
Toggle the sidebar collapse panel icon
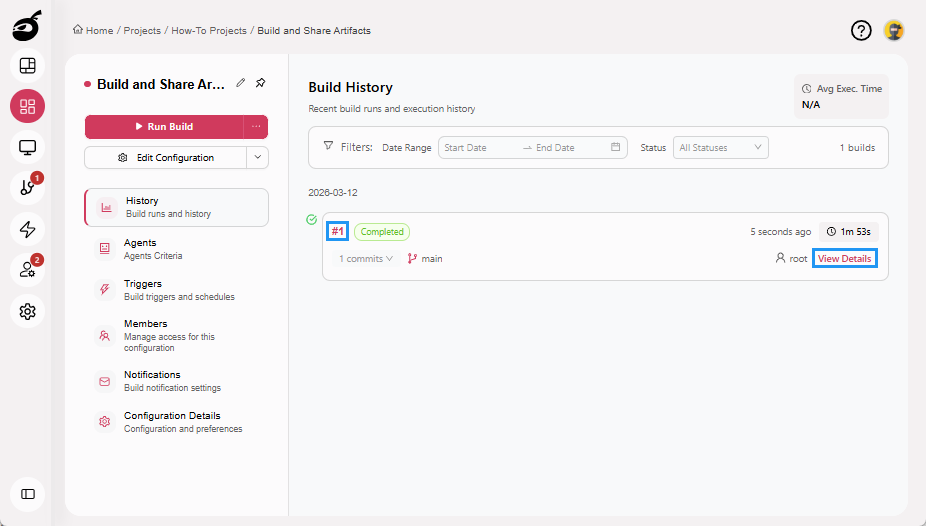27,494
